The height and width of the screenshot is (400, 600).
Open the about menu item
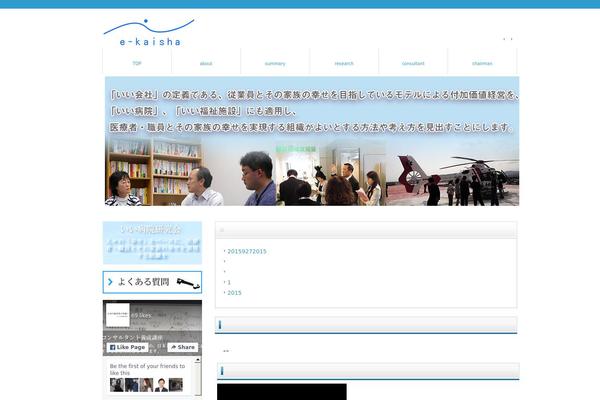[x=206, y=63]
